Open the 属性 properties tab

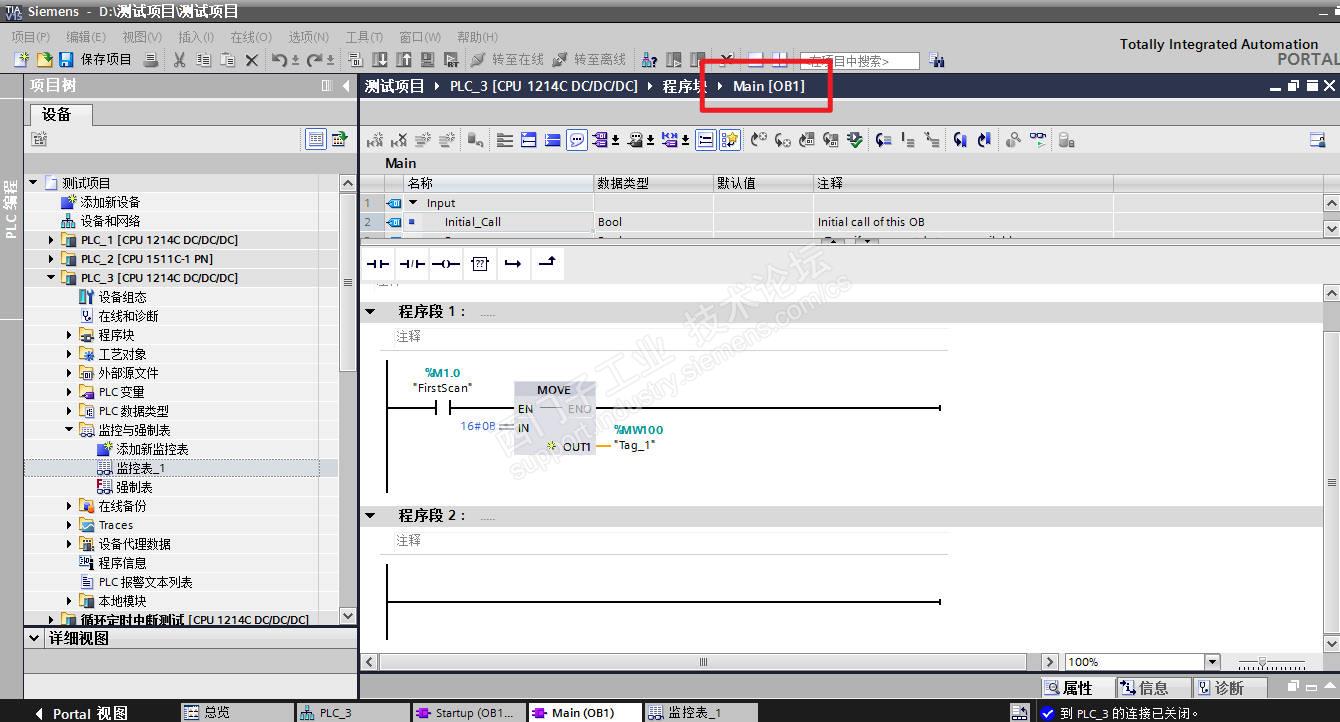(x=1076, y=688)
